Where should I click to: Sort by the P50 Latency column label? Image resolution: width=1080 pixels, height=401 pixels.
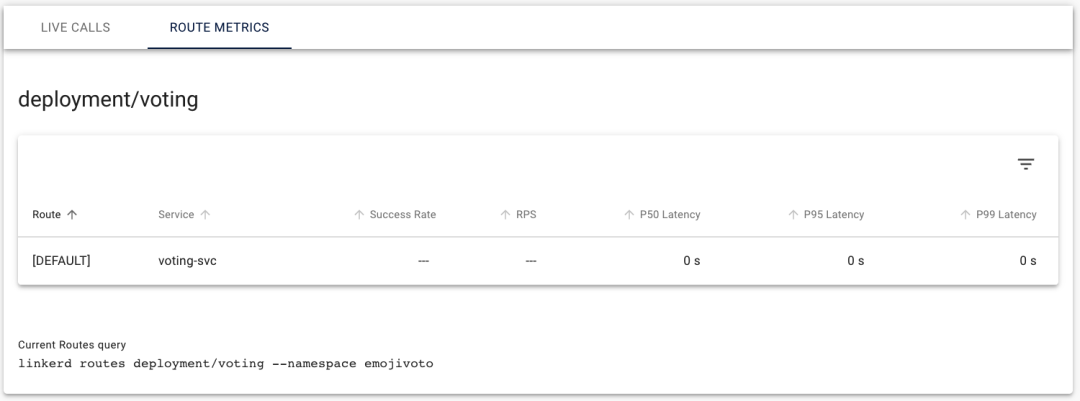pyautogui.click(x=670, y=214)
